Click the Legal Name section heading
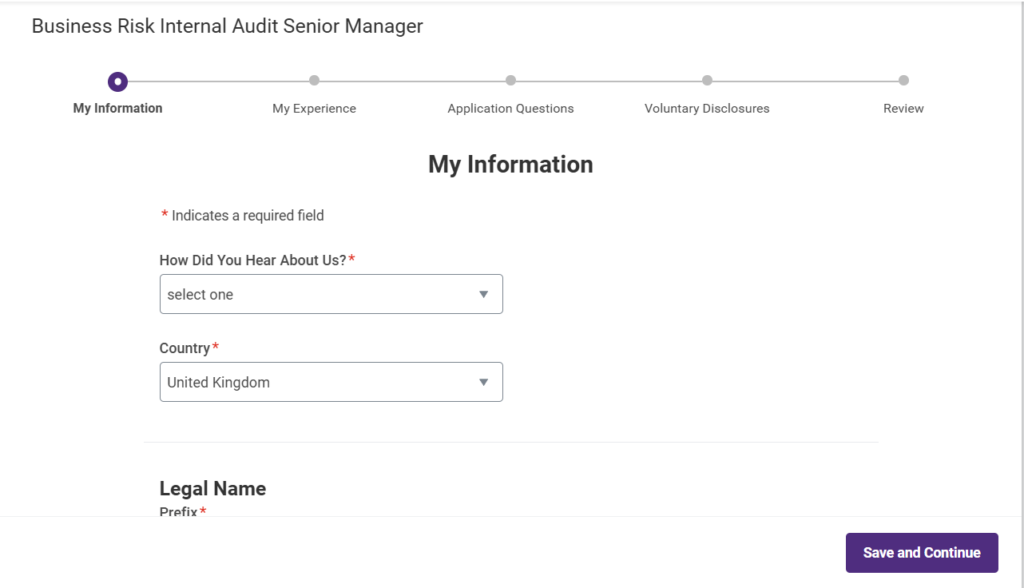This screenshot has width=1024, height=588. coord(213,489)
